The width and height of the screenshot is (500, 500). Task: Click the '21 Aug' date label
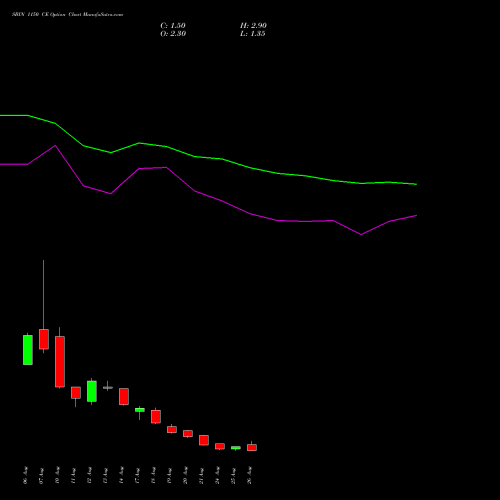click(202, 475)
